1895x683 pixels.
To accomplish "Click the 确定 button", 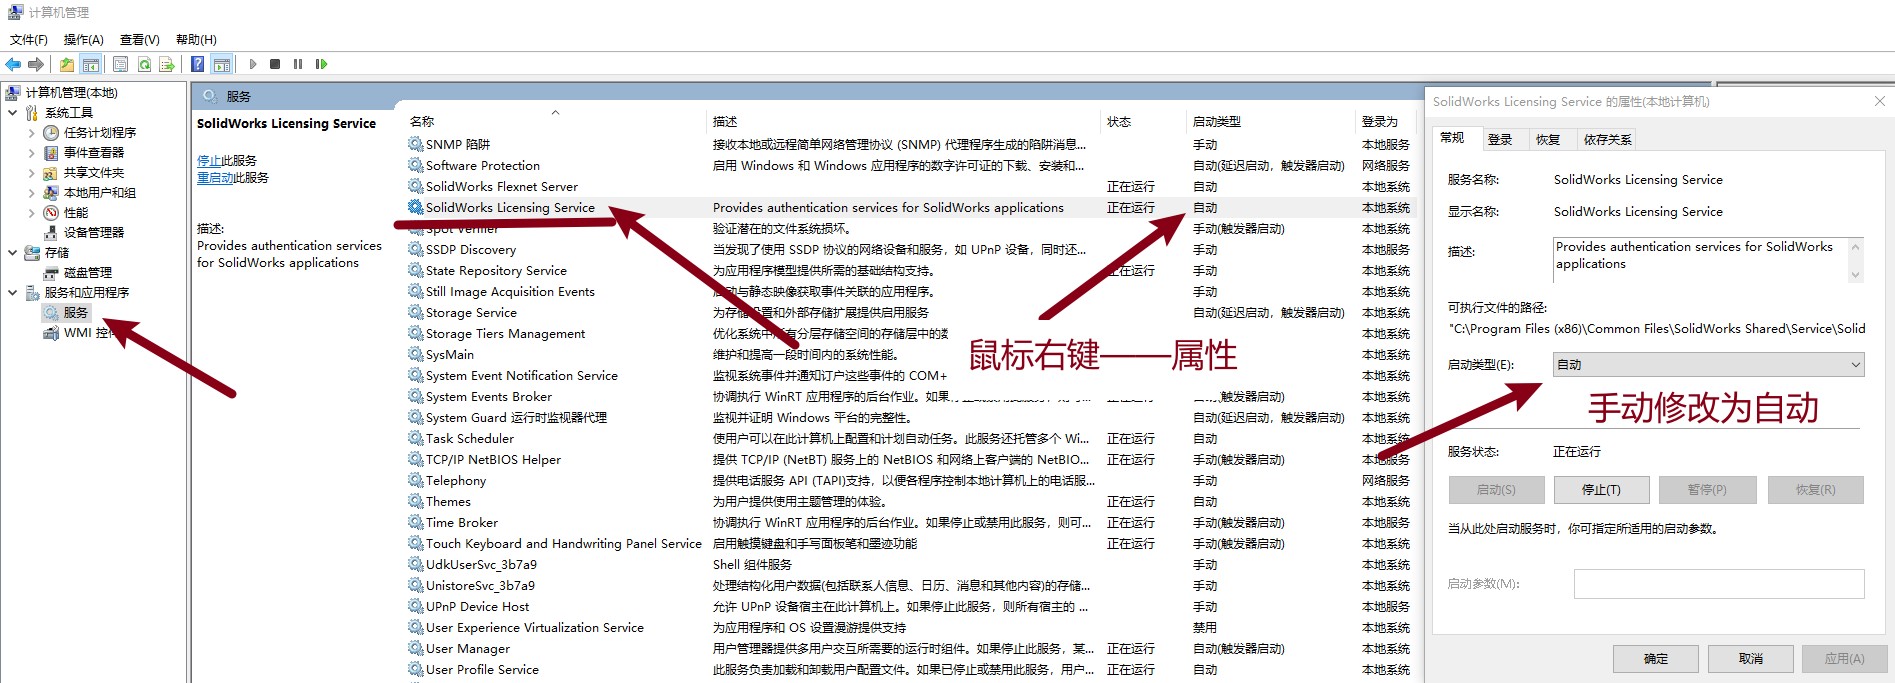I will 1656,658.
